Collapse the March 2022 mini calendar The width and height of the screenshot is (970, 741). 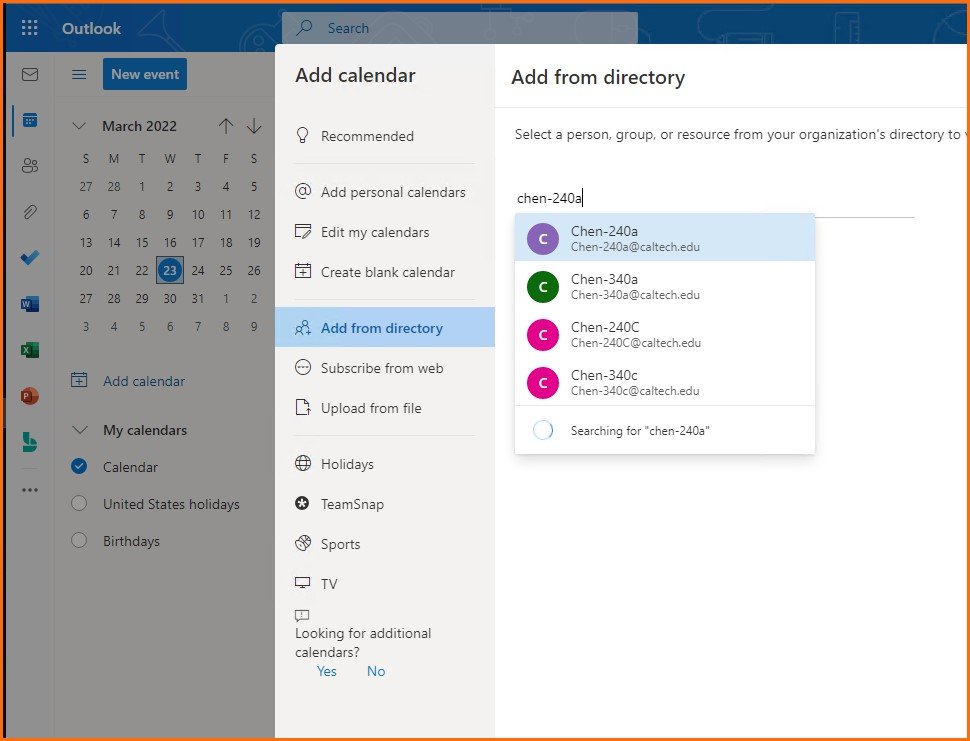point(80,126)
